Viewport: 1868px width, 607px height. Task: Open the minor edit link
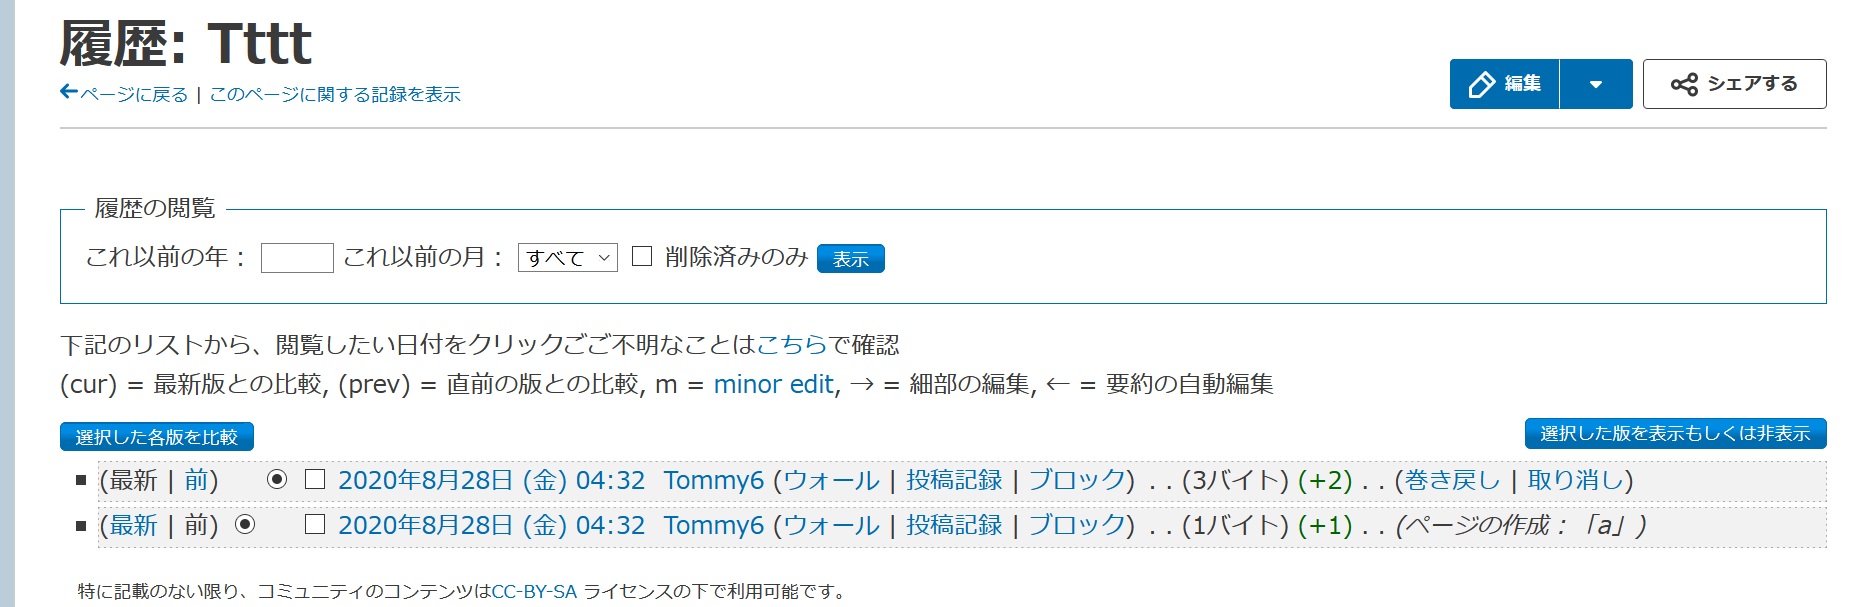tap(773, 385)
